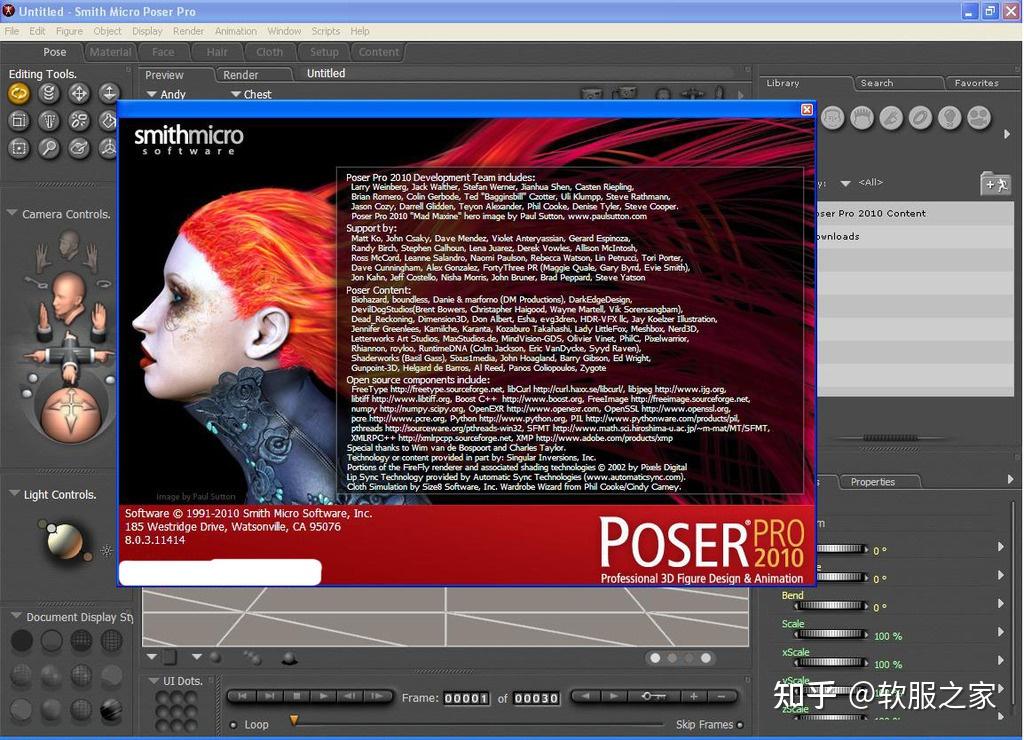Switch to the Properties tab
Screen dimensions: 1024x740
(872, 482)
